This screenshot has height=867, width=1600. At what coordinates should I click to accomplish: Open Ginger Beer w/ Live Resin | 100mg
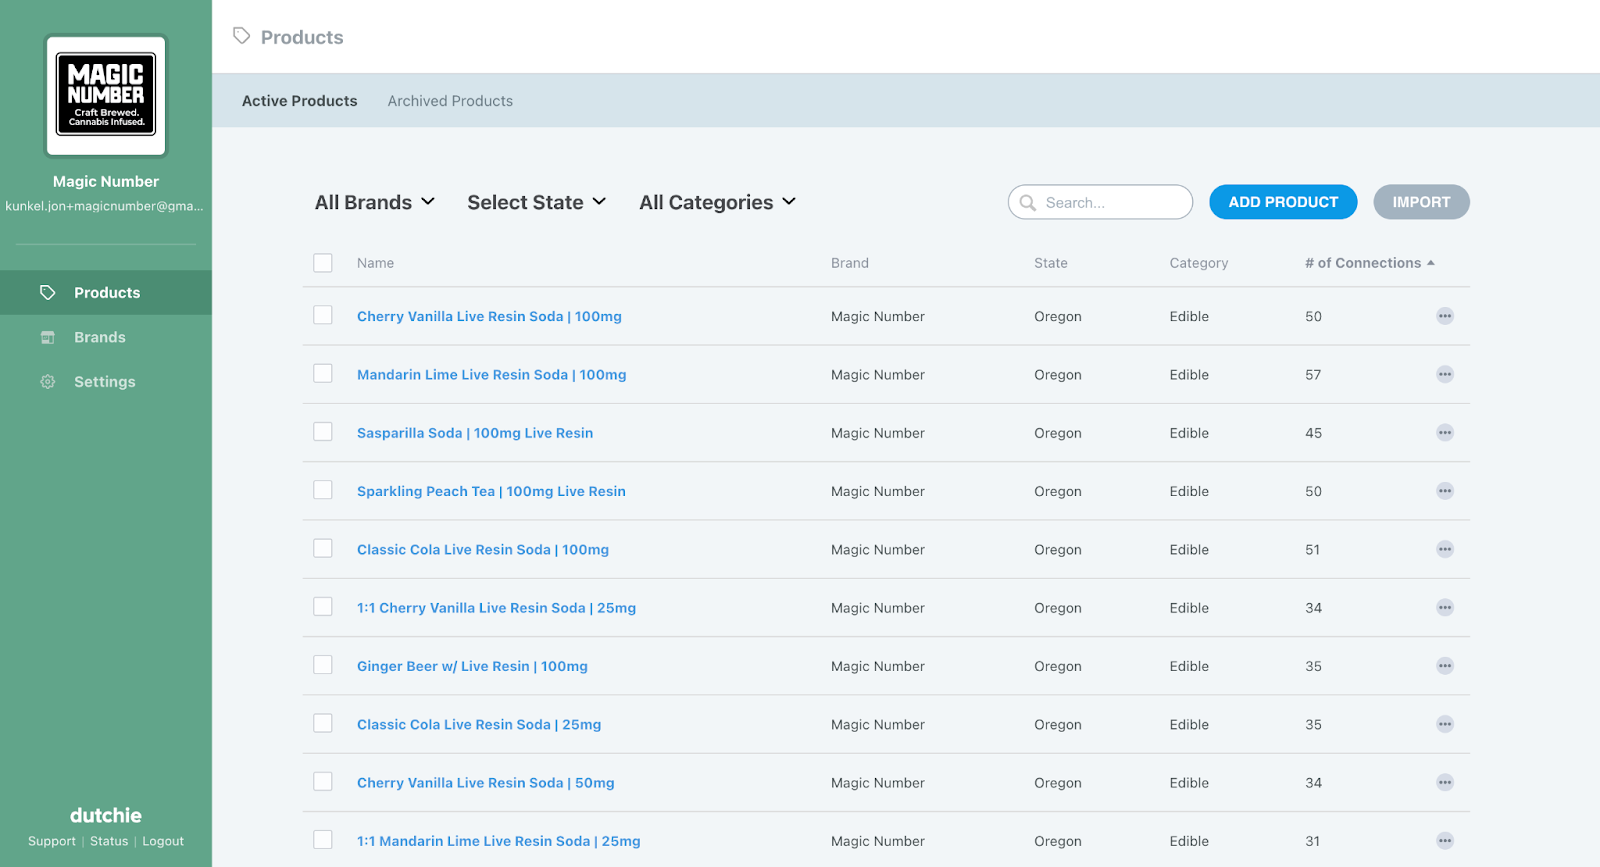tap(472, 666)
